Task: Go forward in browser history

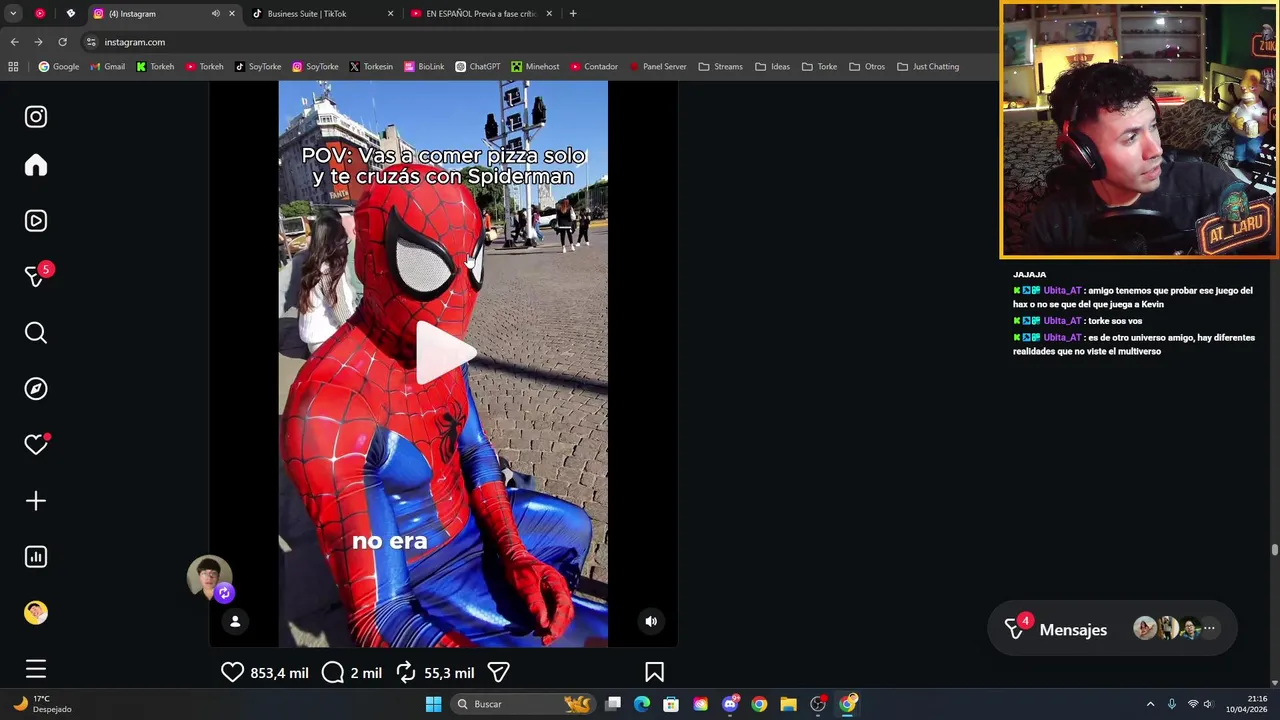Action: coord(38,42)
